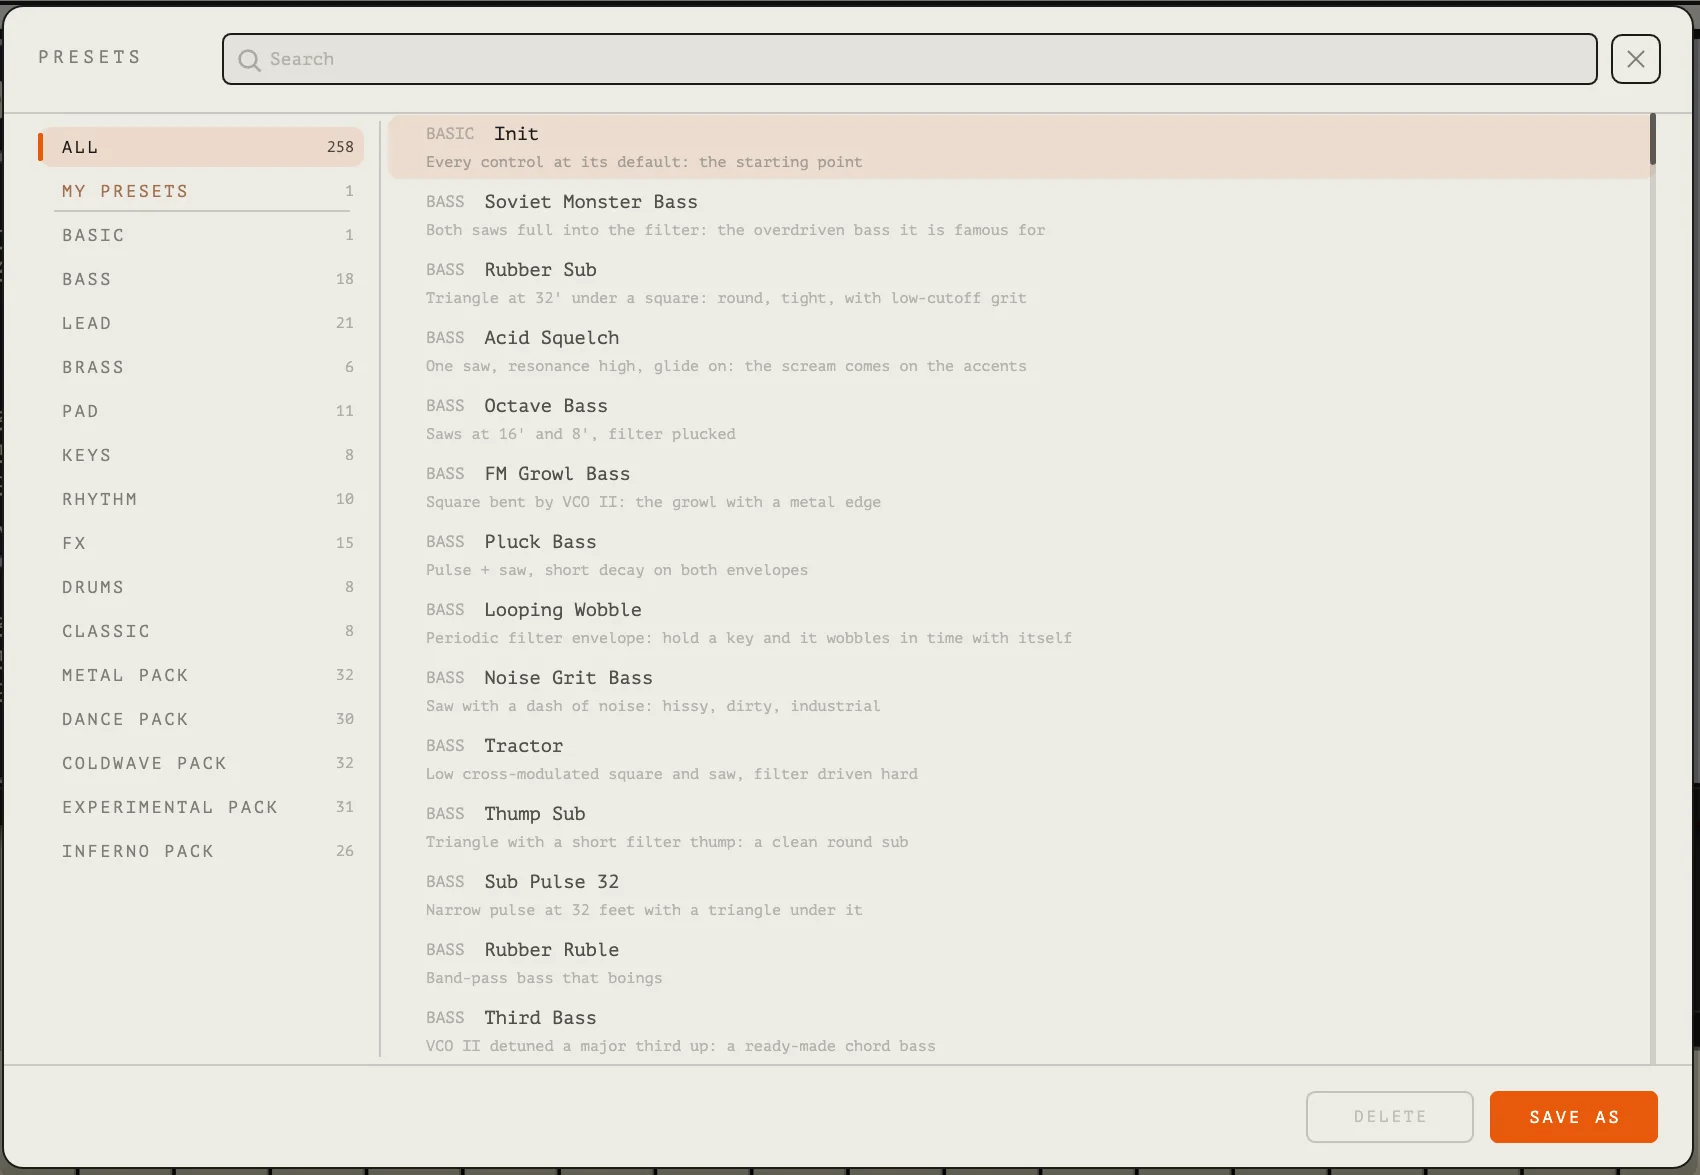Select the DRUMS category
Viewport: 1700px width, 1175px height.
pos(201,587)
